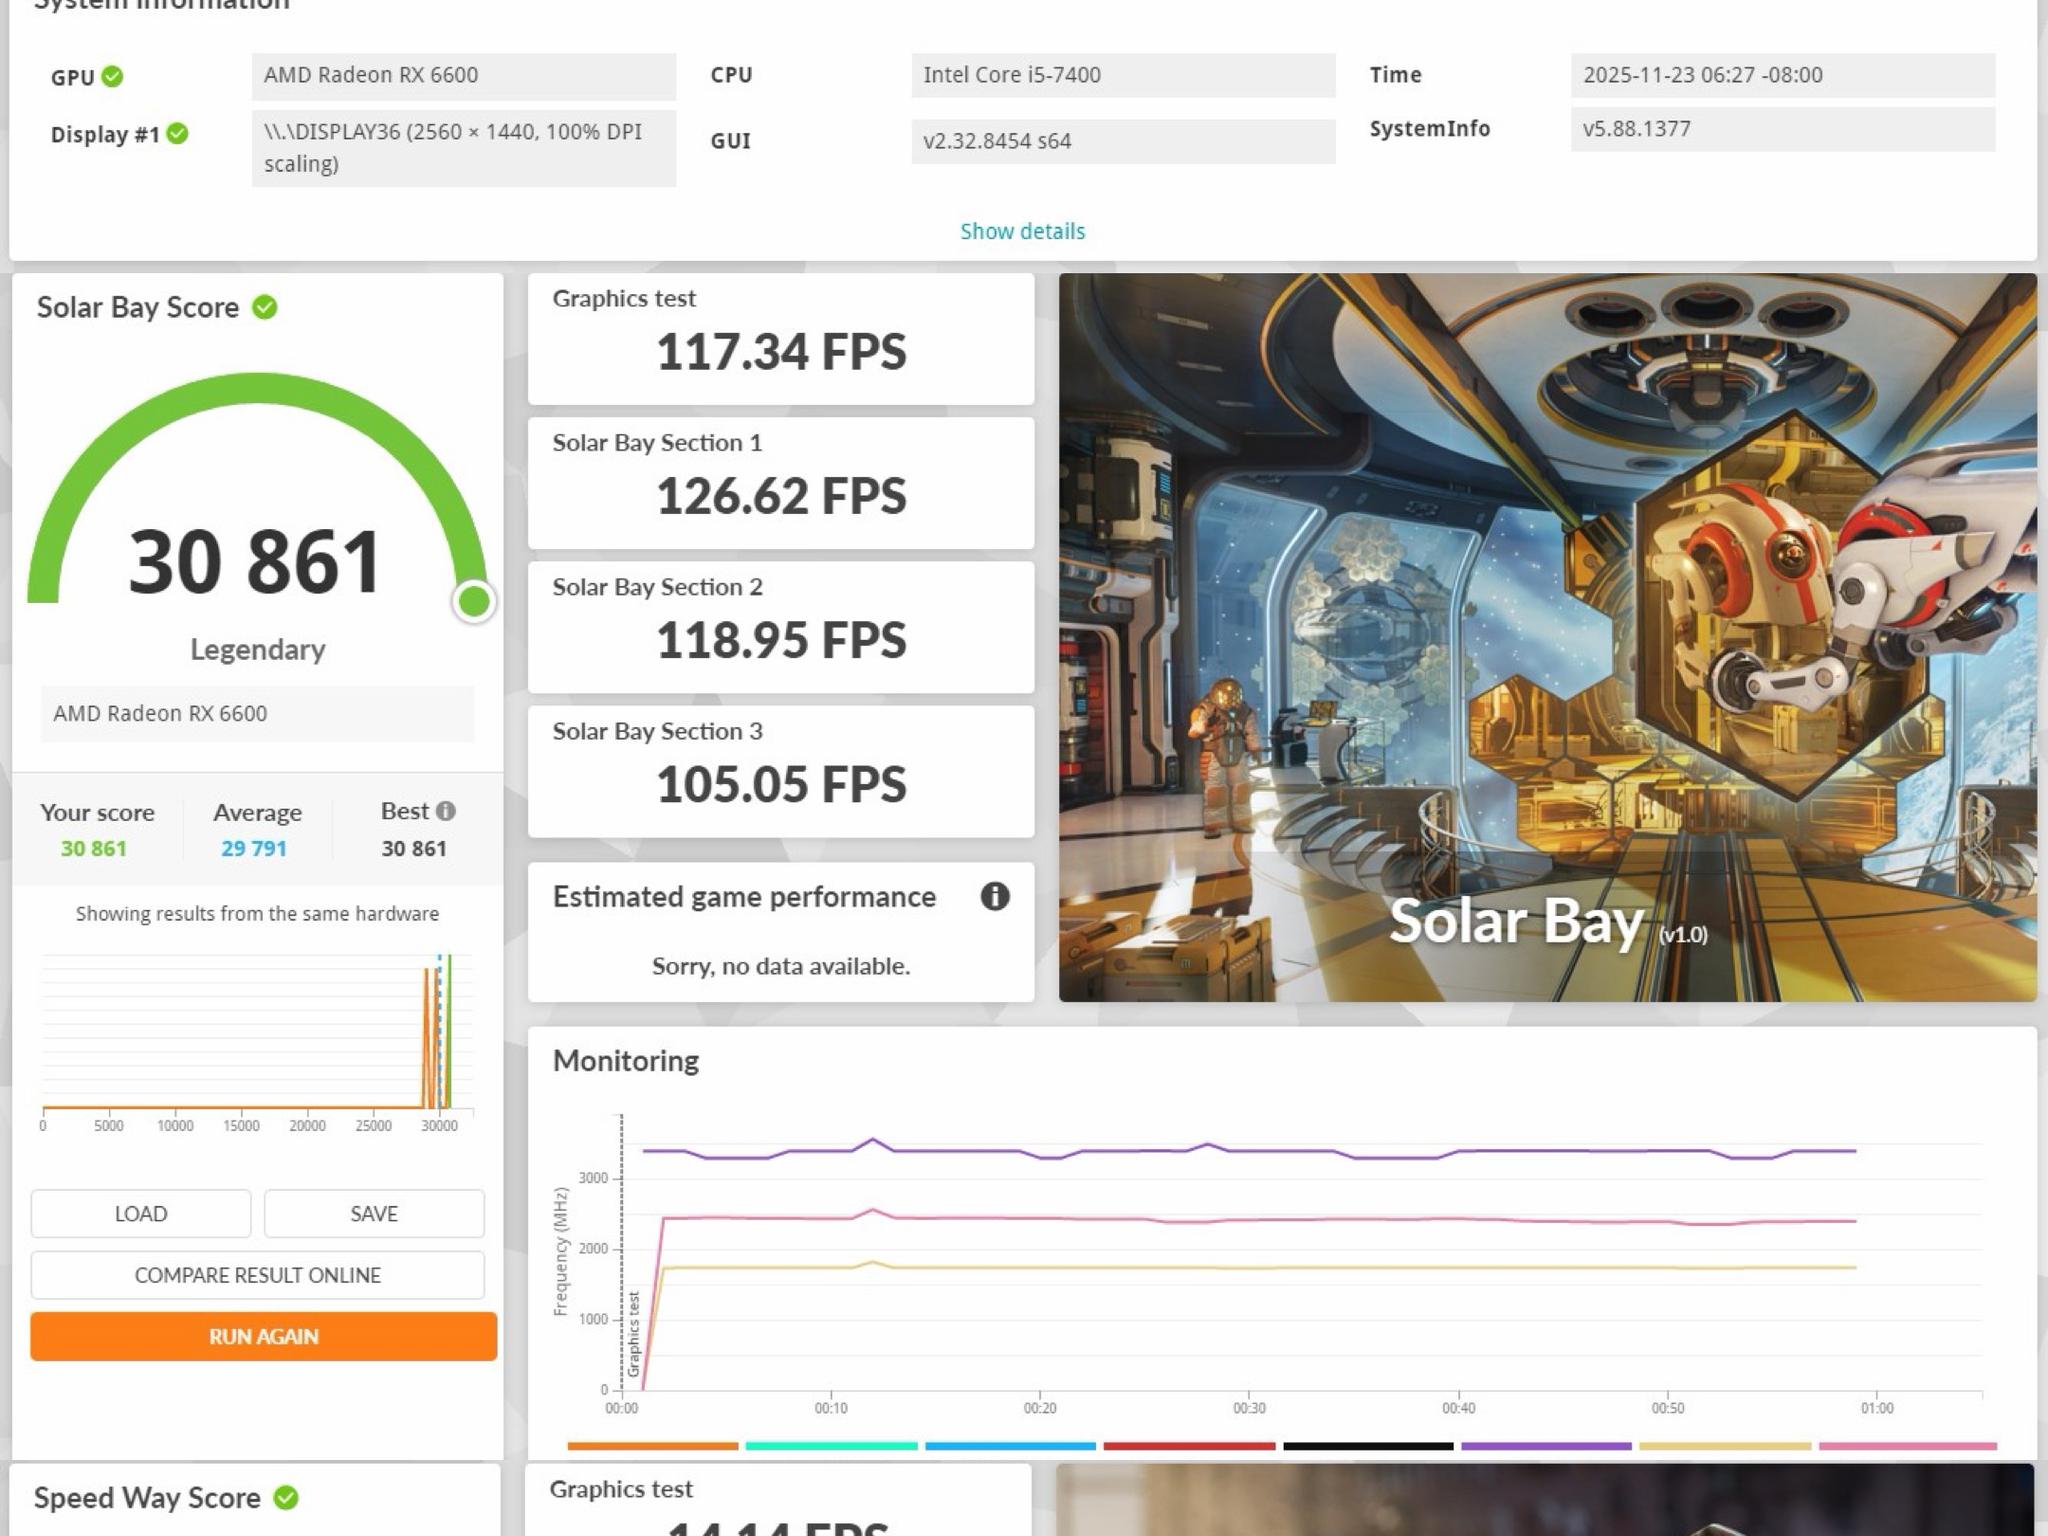The image size is (2048, 1536).
Task: Click the GPU green validation checkmark
Action: [113, 77]
